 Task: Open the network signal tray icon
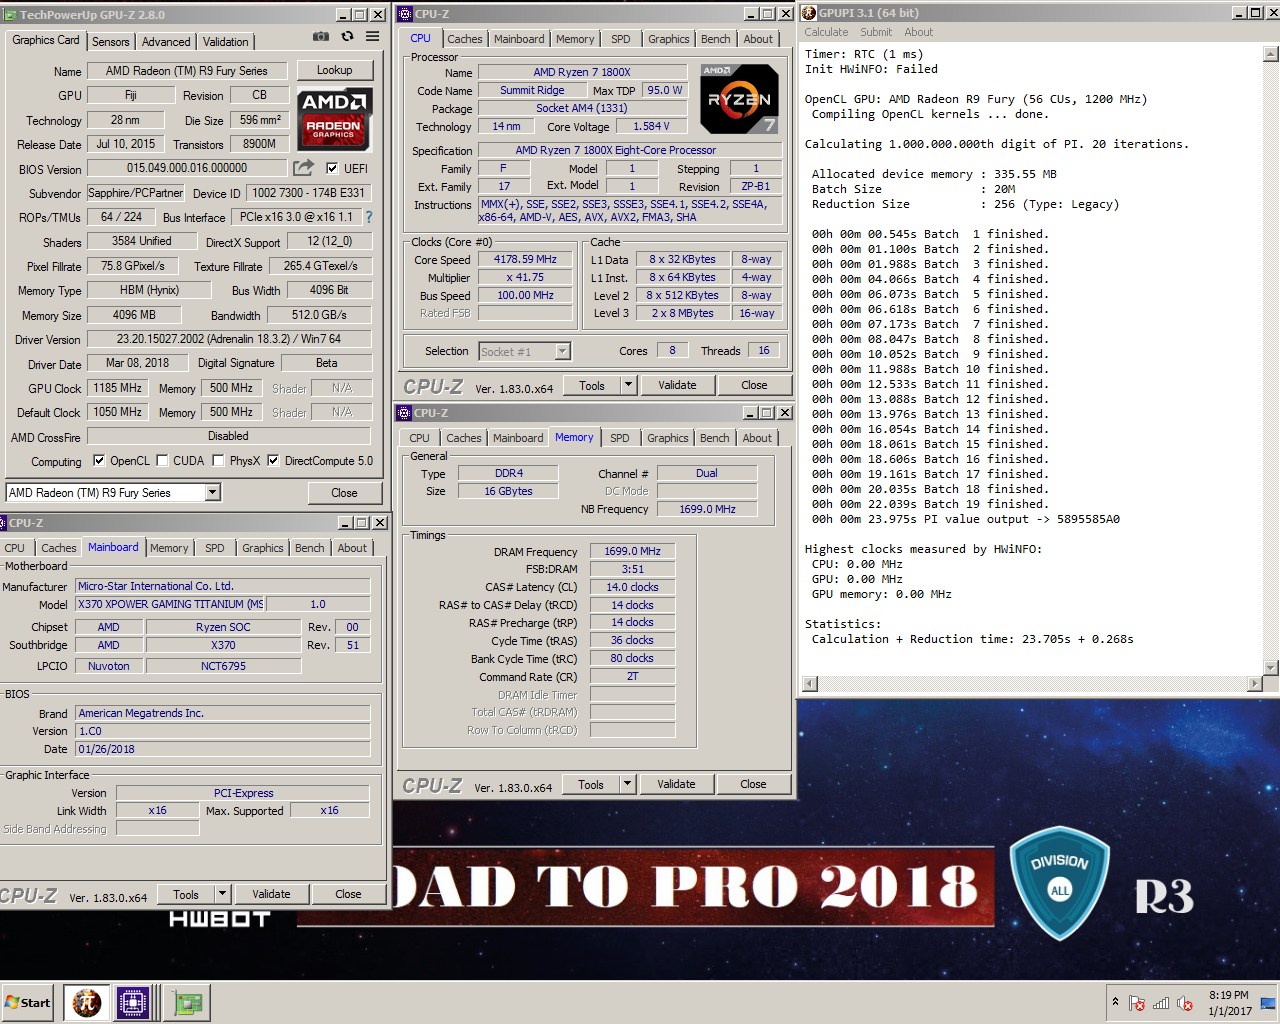click(x=1161, y=1003)
